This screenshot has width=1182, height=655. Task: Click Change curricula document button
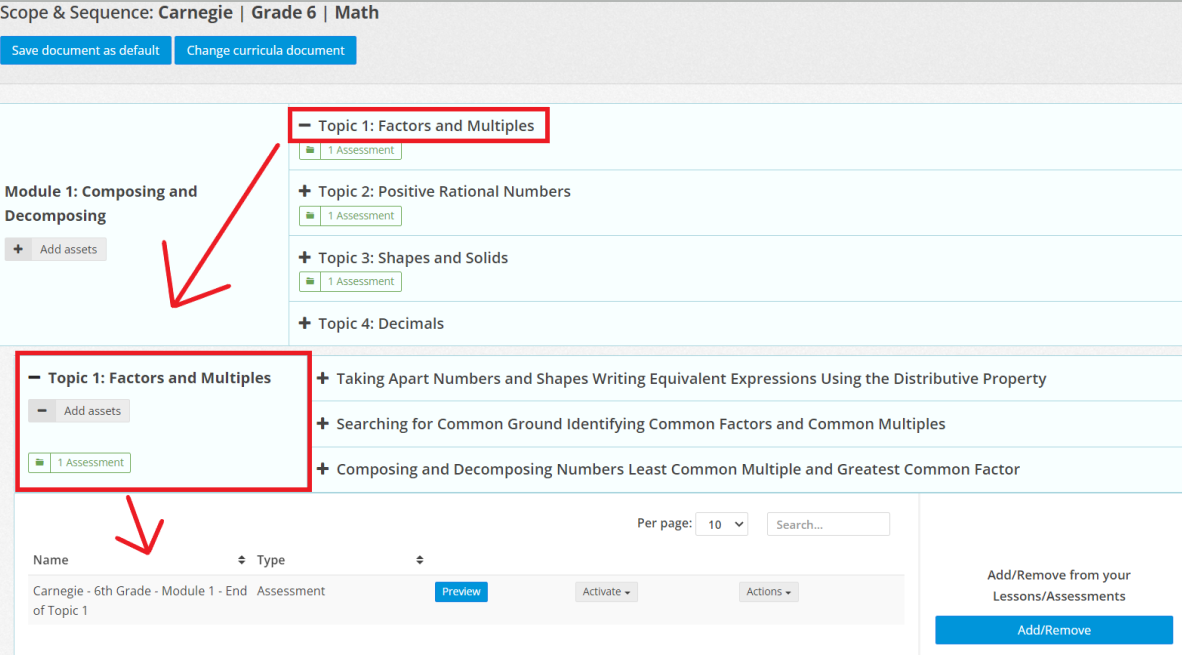click(x=265, y=50)
